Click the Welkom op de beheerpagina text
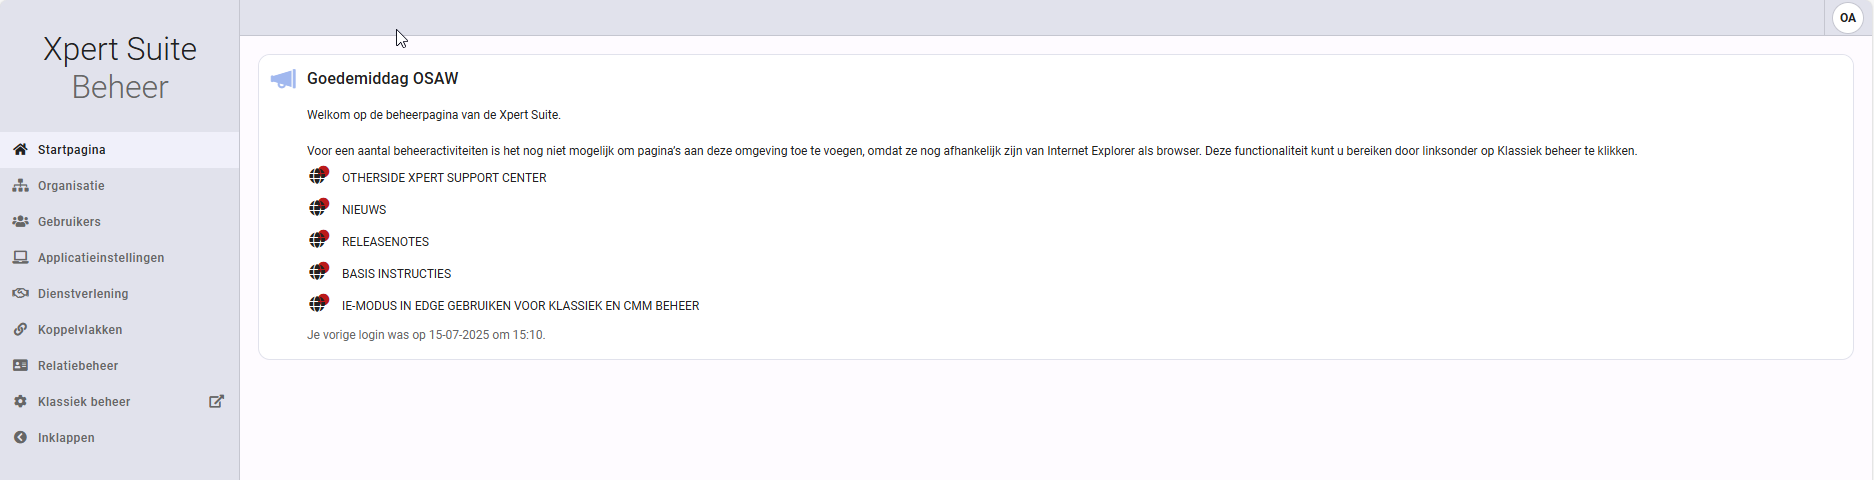The width and height of the screenshot is (1874, 480). 434,115
